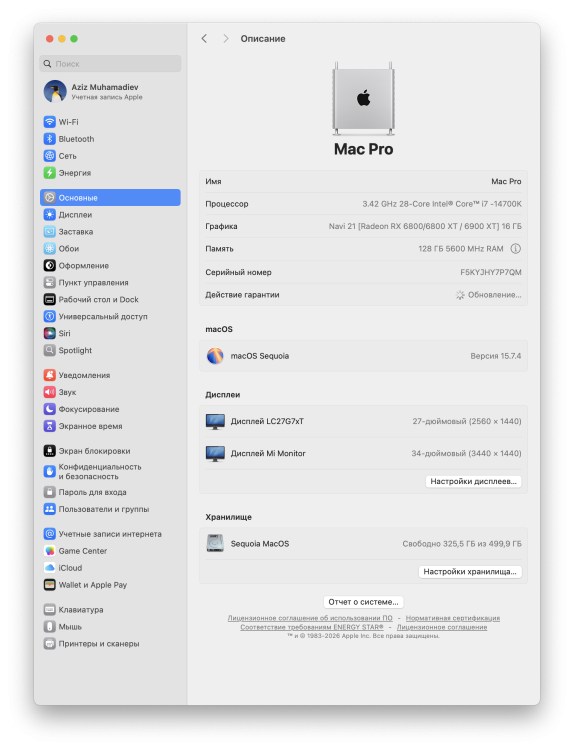Click the Версия 15.7.4 text
Image resolution: width=574 pixels, height=750 pixels.
pyautogui.click(x=496, y=356)
